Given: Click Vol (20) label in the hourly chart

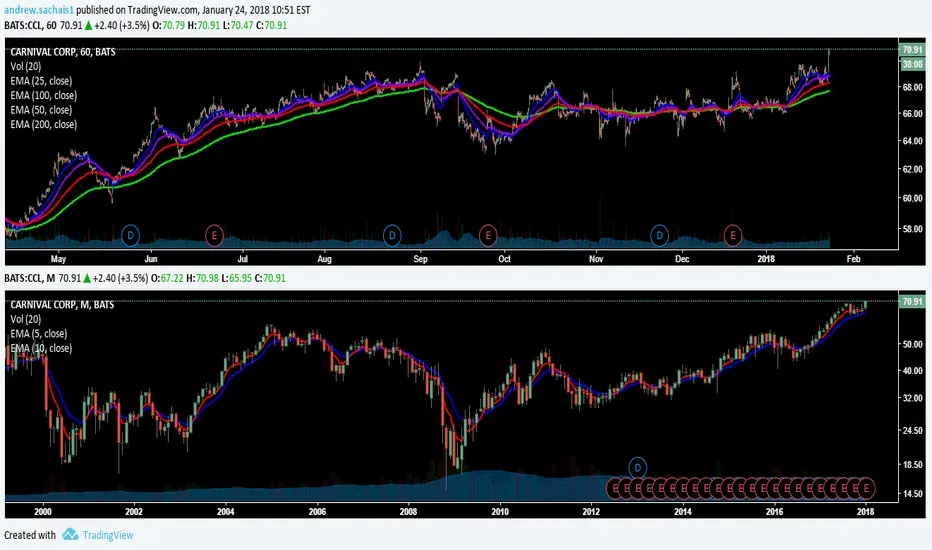Looking at the screenshot, I should click(26, 67).
